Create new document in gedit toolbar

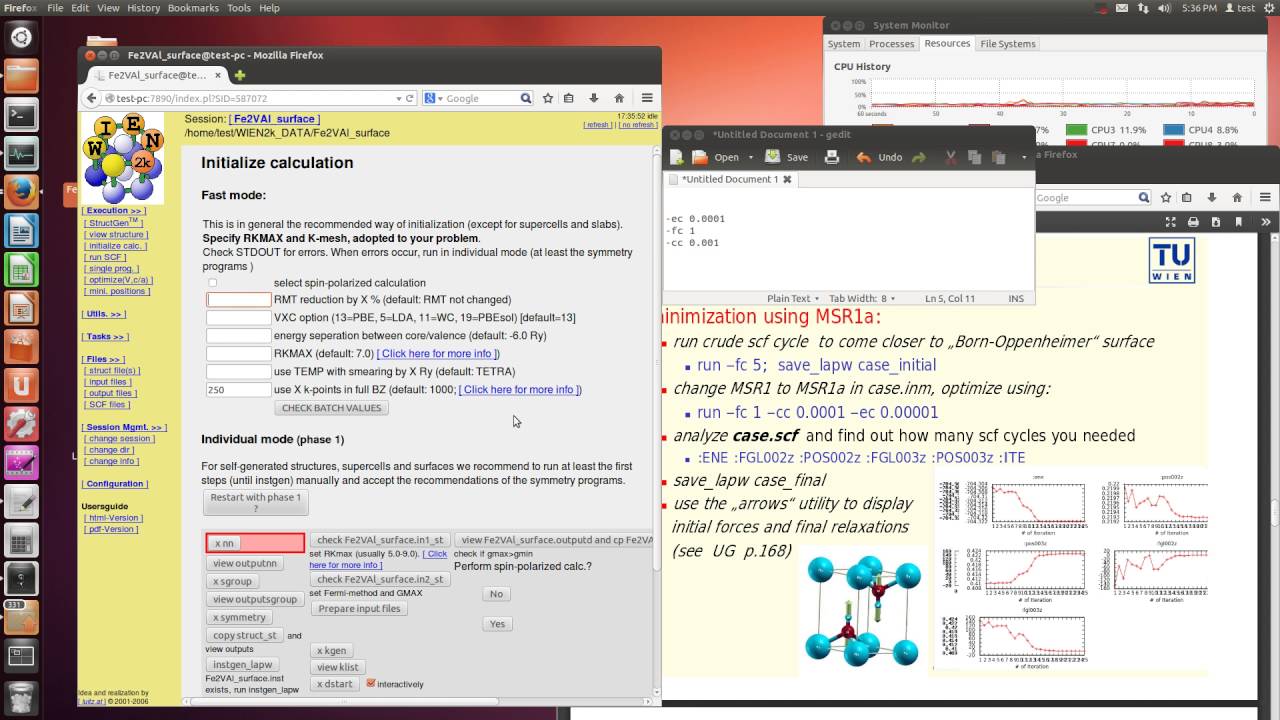coord(677,157)
